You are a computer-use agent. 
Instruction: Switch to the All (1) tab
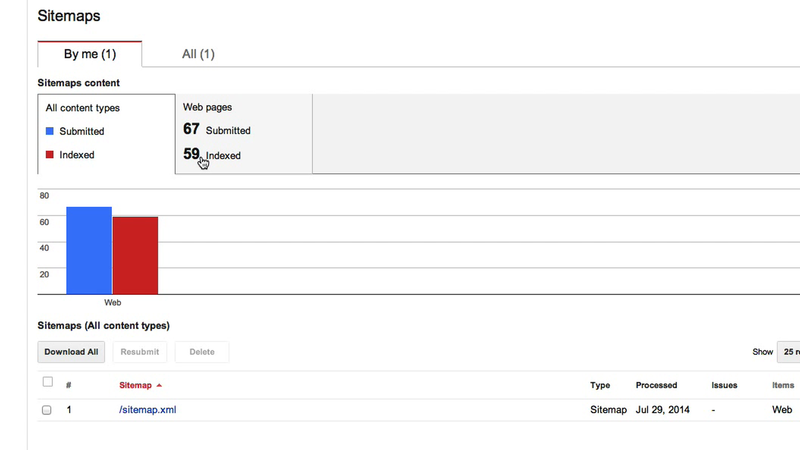(198, 54)
